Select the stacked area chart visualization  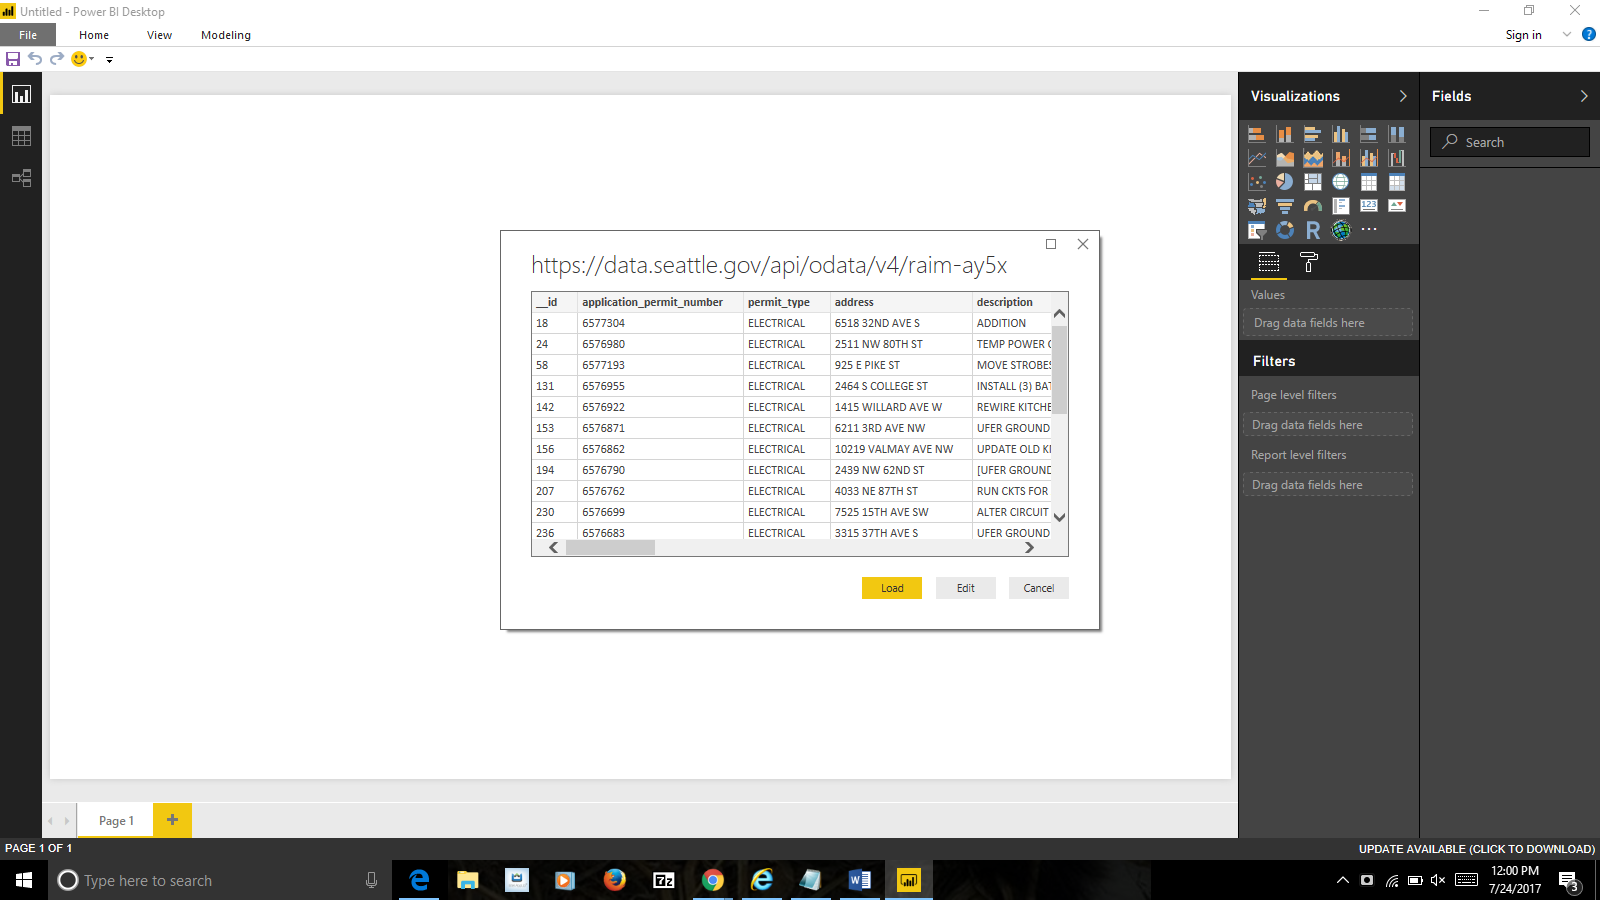point(1313,158)
